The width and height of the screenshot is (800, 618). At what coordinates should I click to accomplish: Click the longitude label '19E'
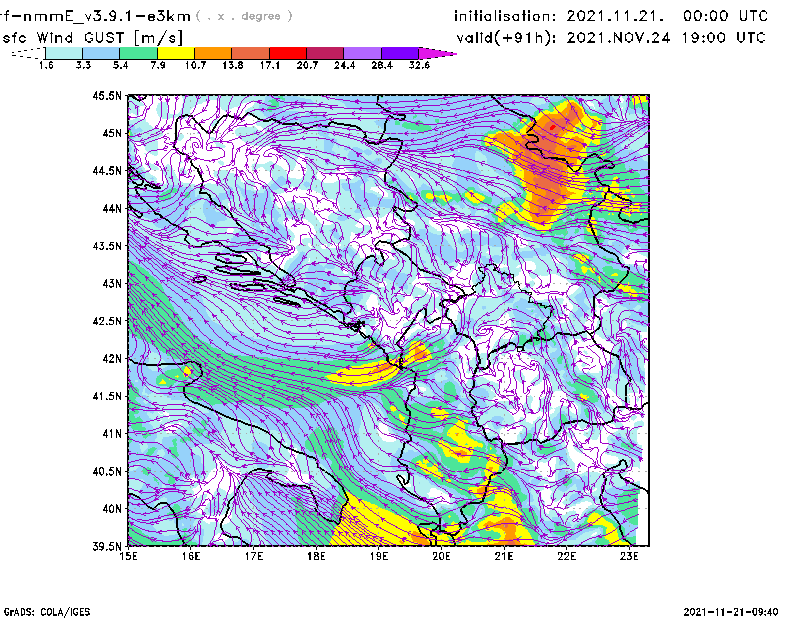pos(379,556)
